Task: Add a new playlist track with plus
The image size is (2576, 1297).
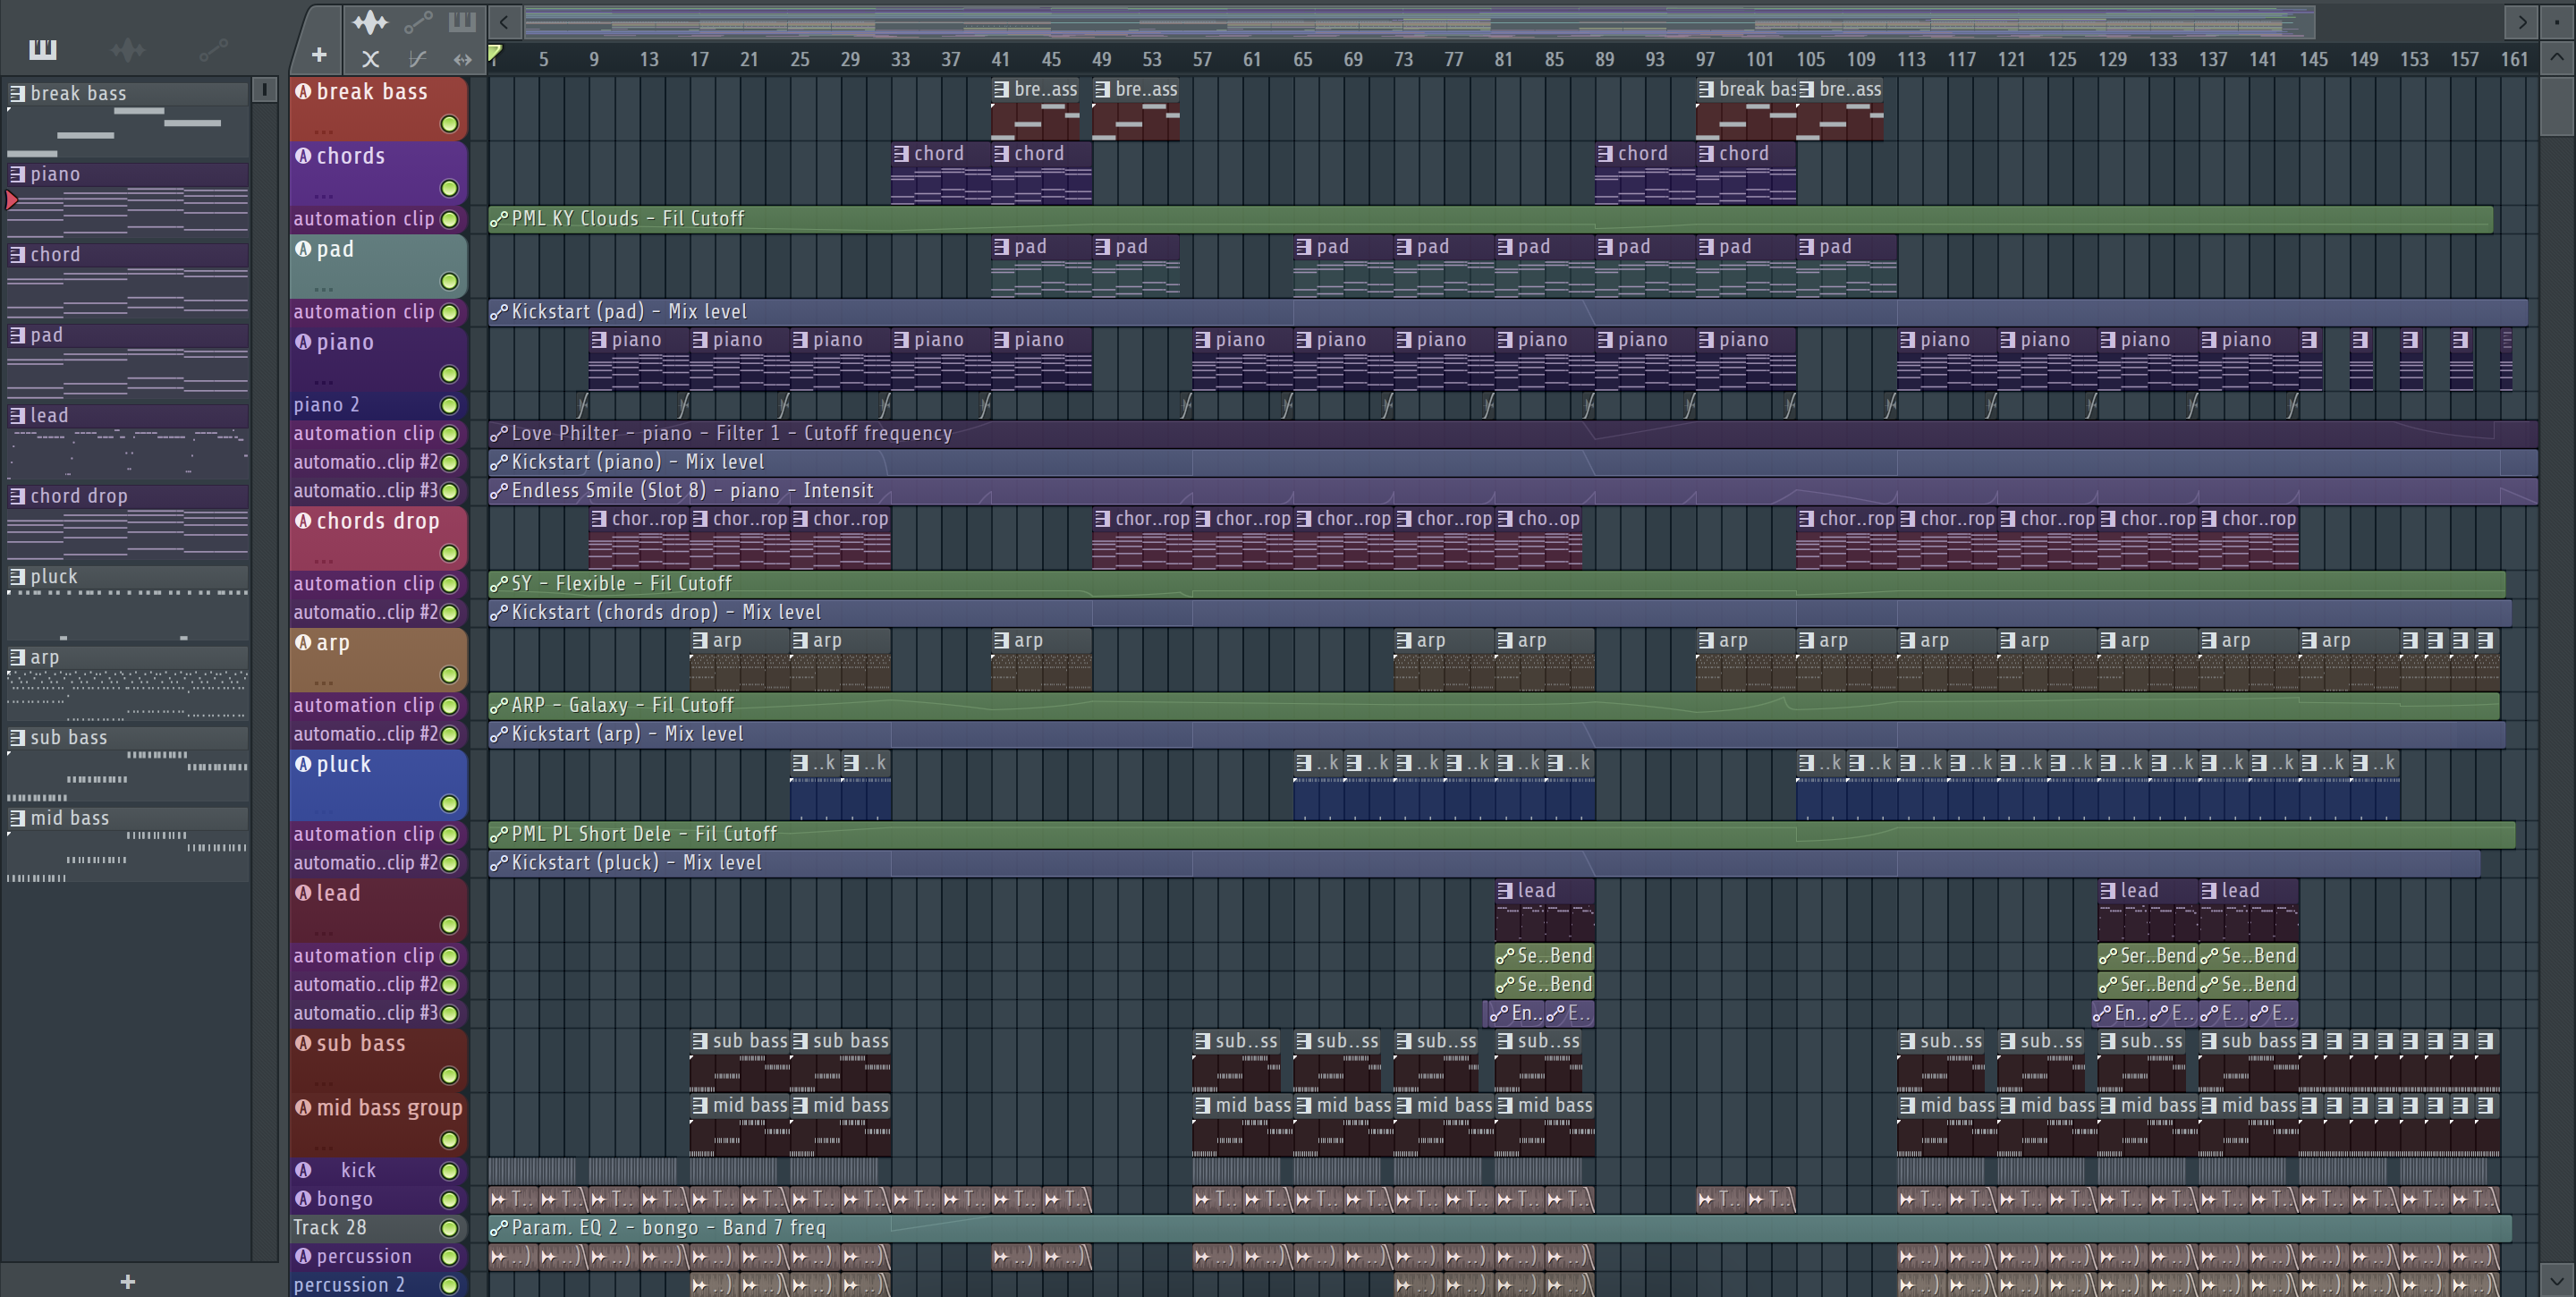Action: pos(319,55)
